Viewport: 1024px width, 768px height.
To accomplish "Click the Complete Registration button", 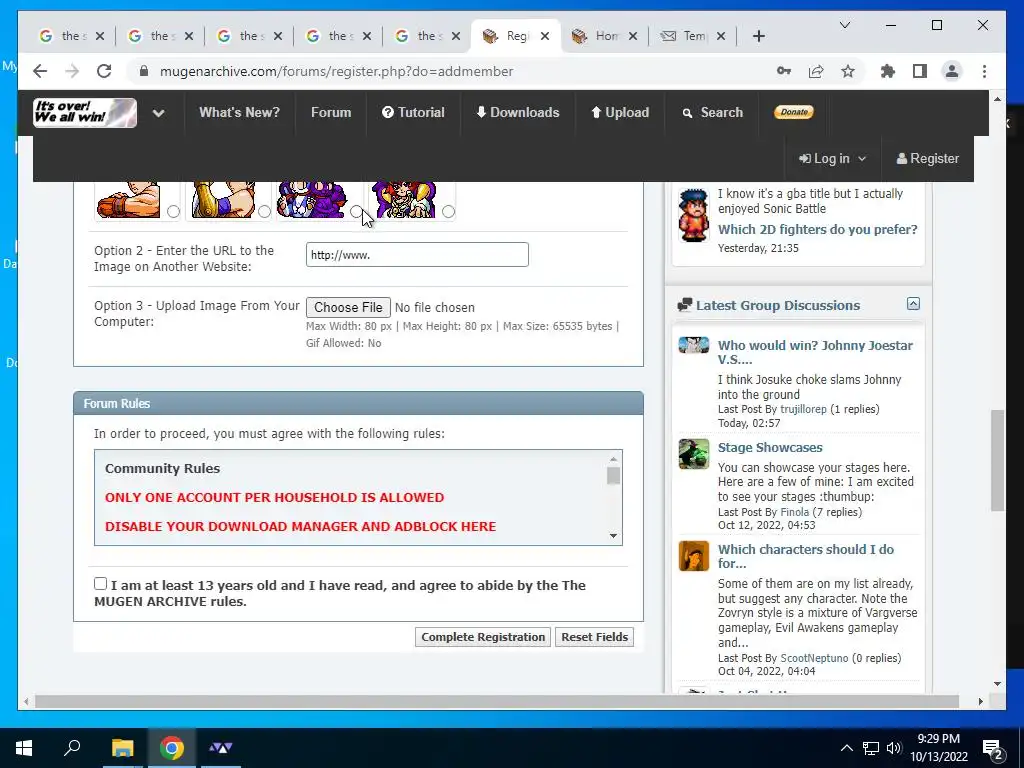I will click(x=483, y=637).
